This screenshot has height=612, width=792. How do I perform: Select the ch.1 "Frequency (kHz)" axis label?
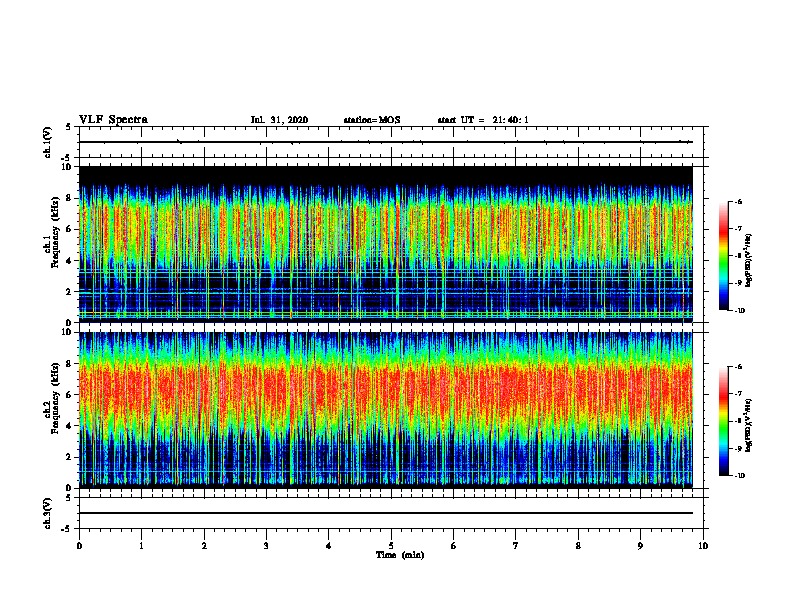coord(56,230)
